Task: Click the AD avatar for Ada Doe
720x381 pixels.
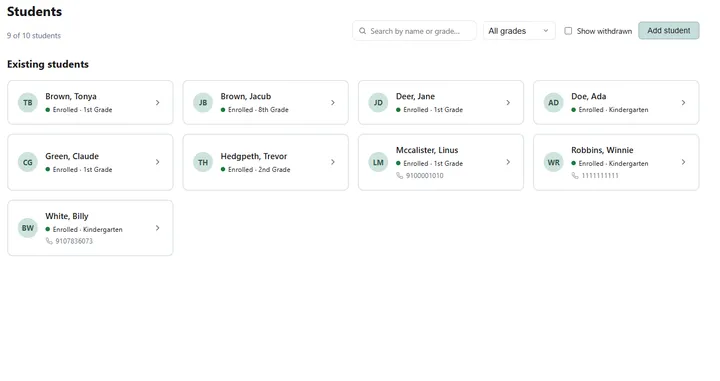Action: [x=553, y=102]
